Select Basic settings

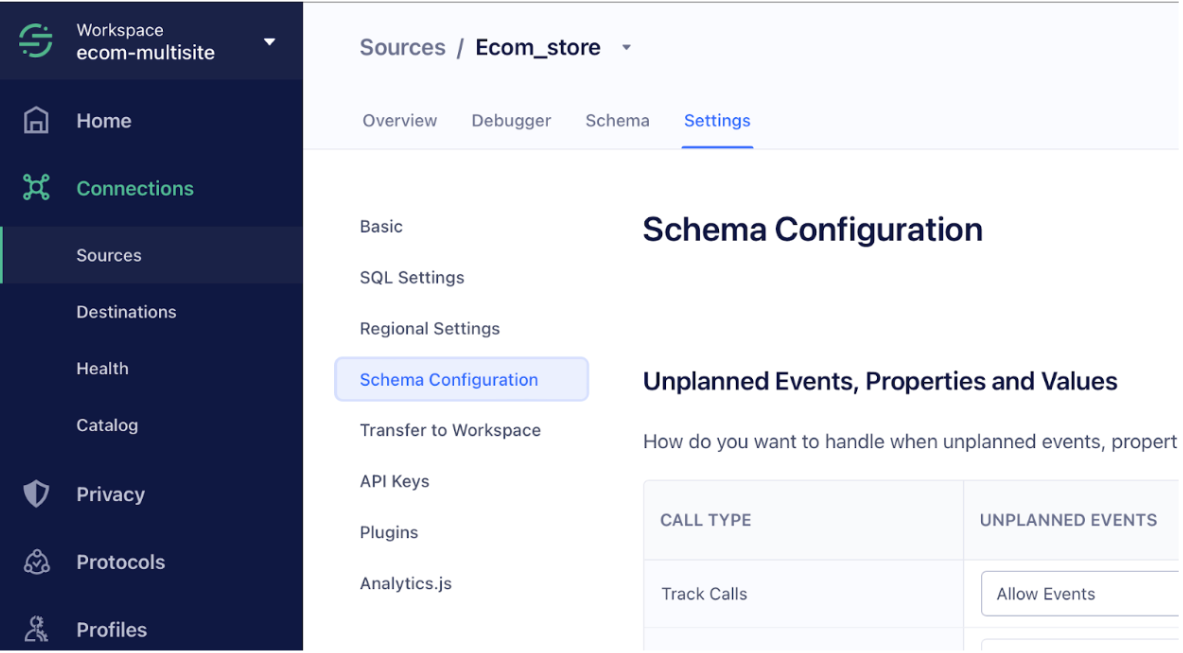pyautogui.click(x=381, y=226)
